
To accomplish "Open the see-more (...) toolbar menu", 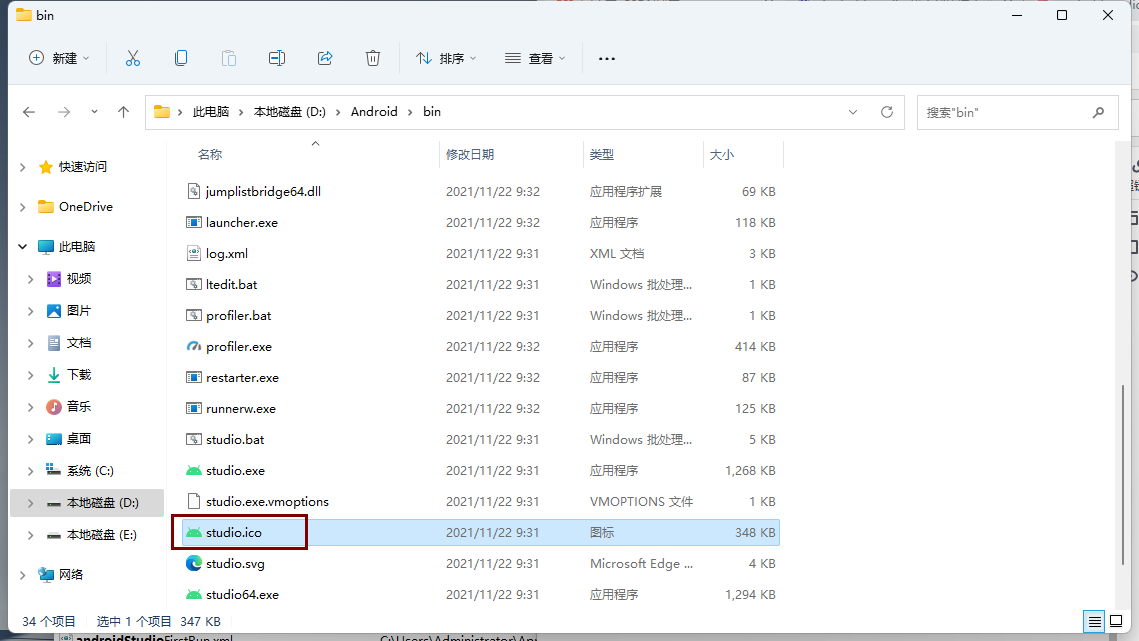I will (606, 58).
